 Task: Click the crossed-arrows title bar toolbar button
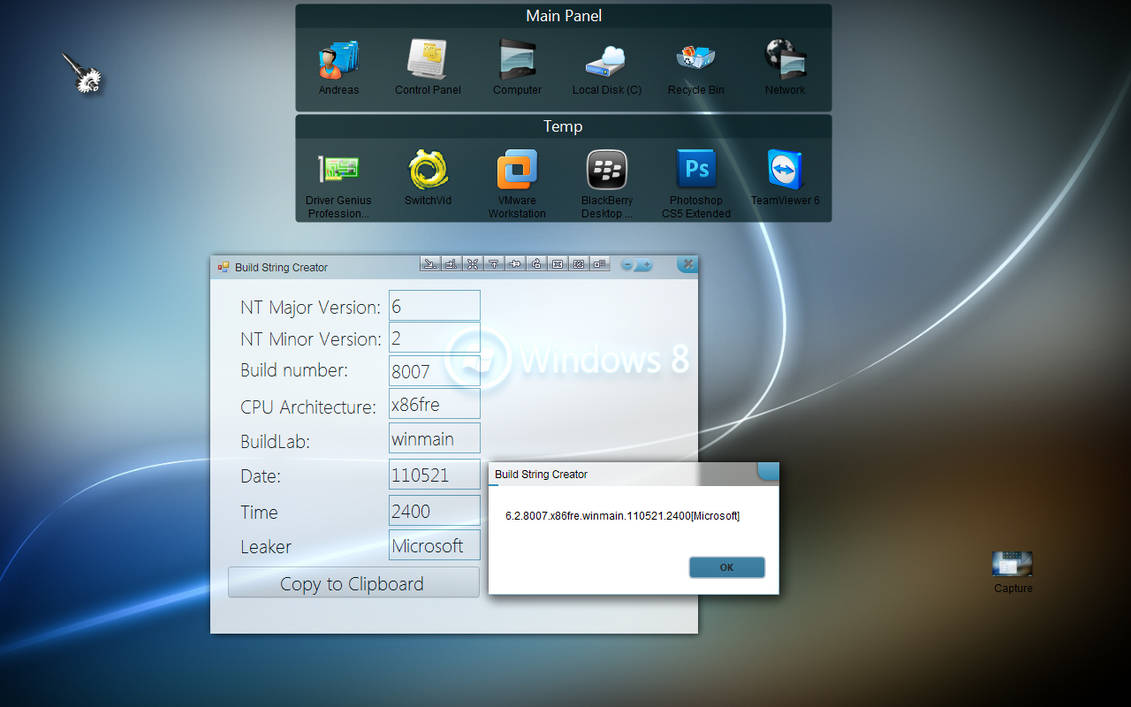click(472, 264)
